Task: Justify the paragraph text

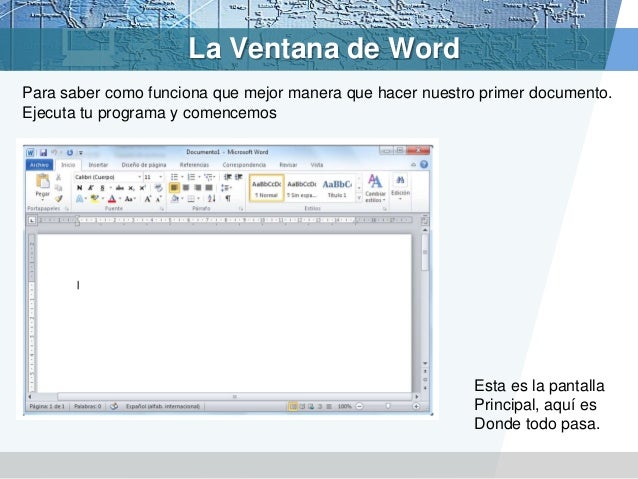Action: [x=209, y=188]
